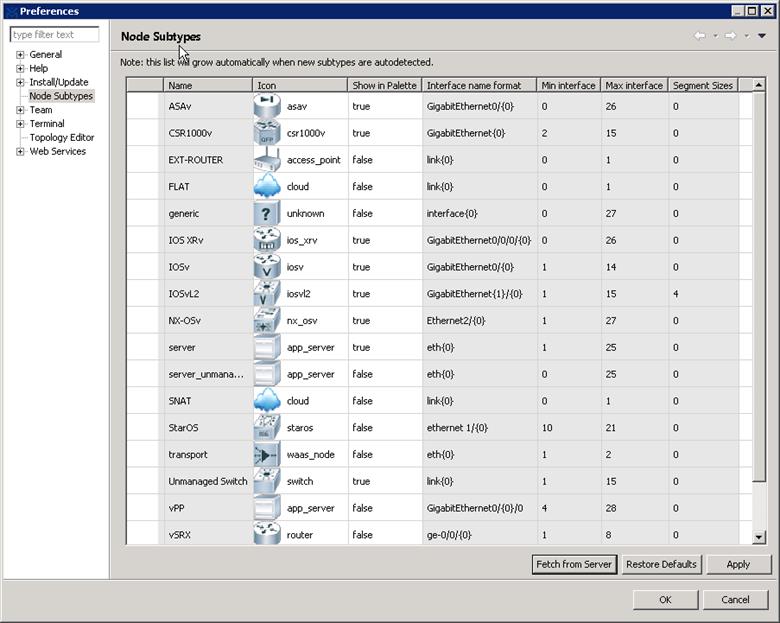The width and height of the screenshot is (780, 623).
Task: Click the app_server icon in vPP row
Action: [x=267, y=508]
